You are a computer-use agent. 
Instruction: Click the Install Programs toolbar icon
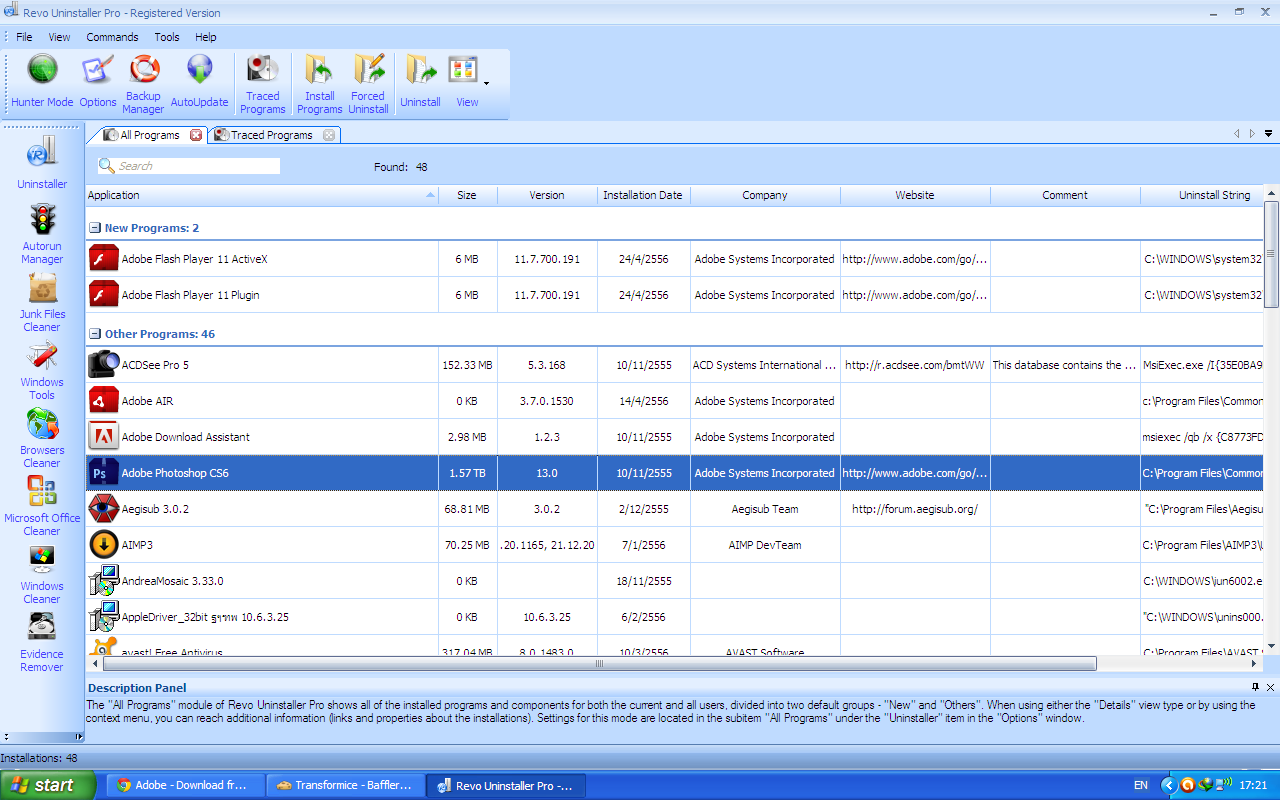[320, 84]
